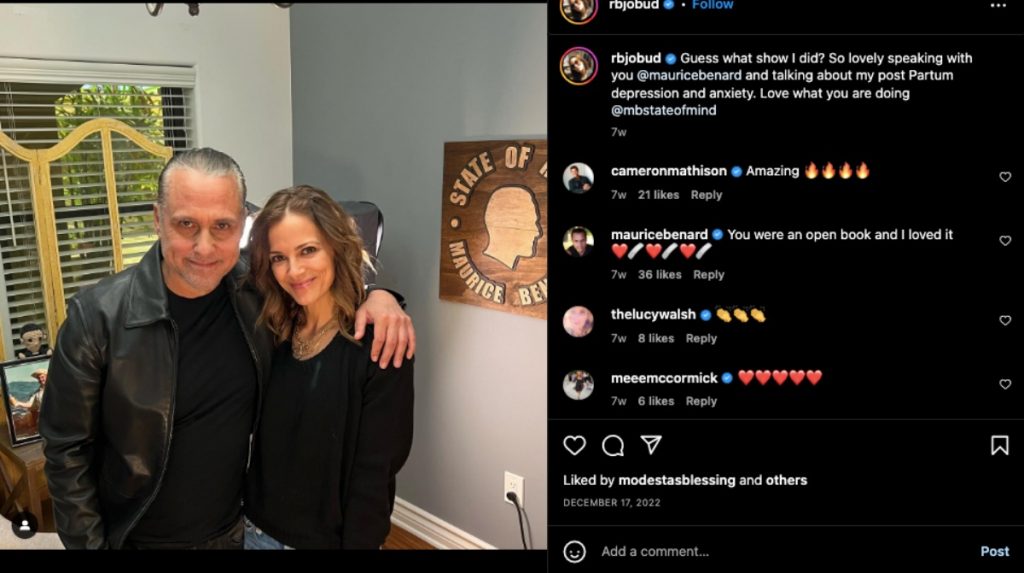Follow rbjobud
1024x573 pixels.
coord(714,5)
